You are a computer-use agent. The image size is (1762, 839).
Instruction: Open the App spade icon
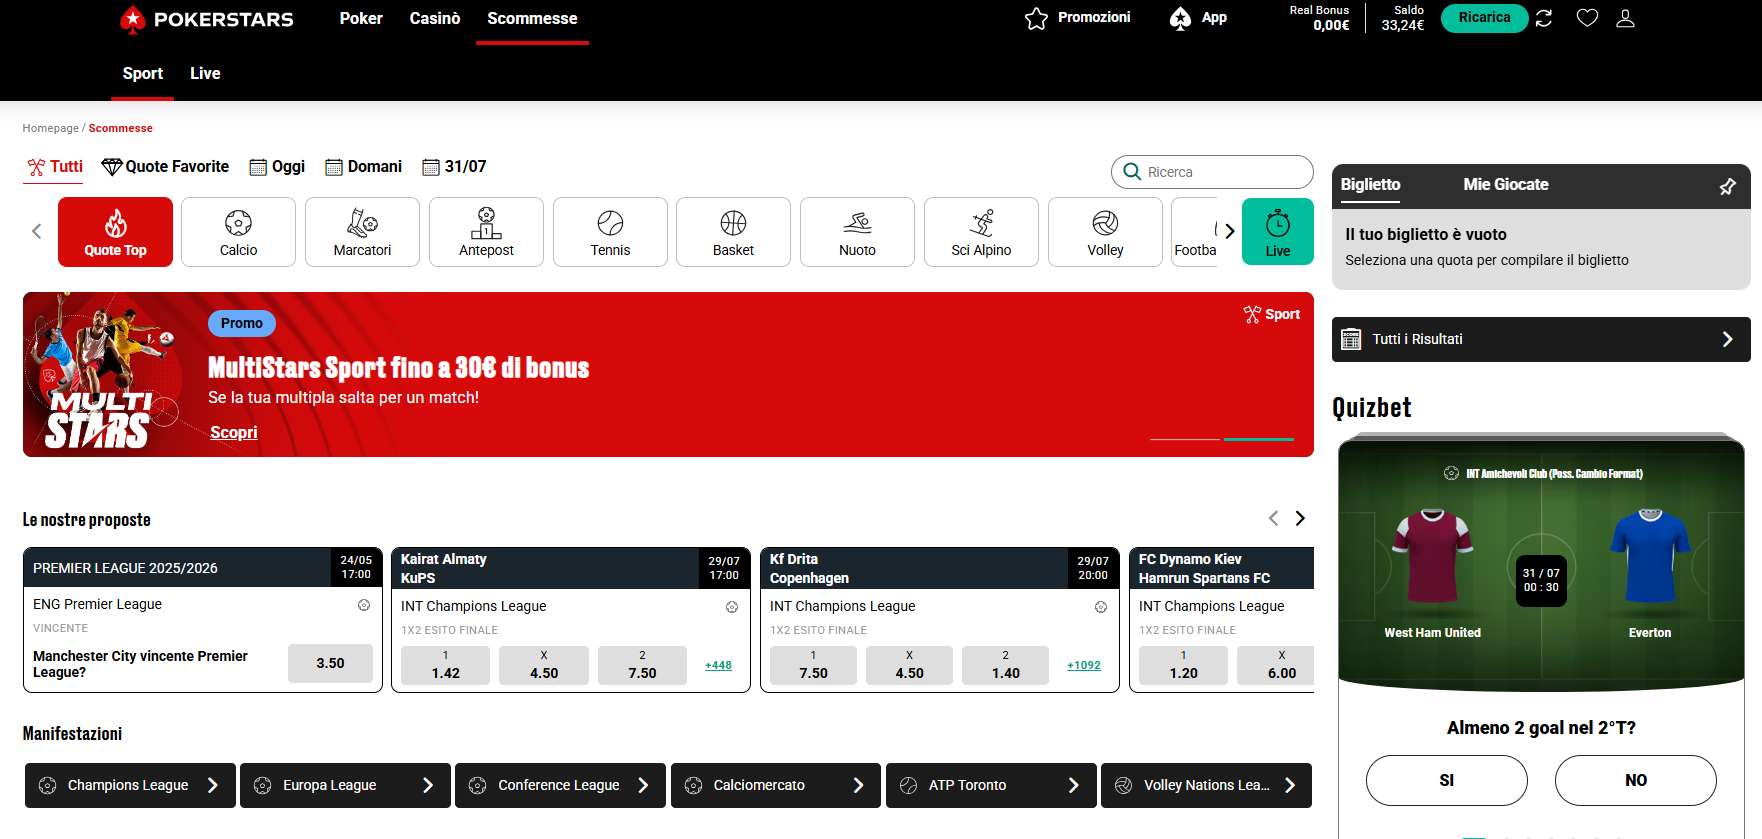point(1180,18)
